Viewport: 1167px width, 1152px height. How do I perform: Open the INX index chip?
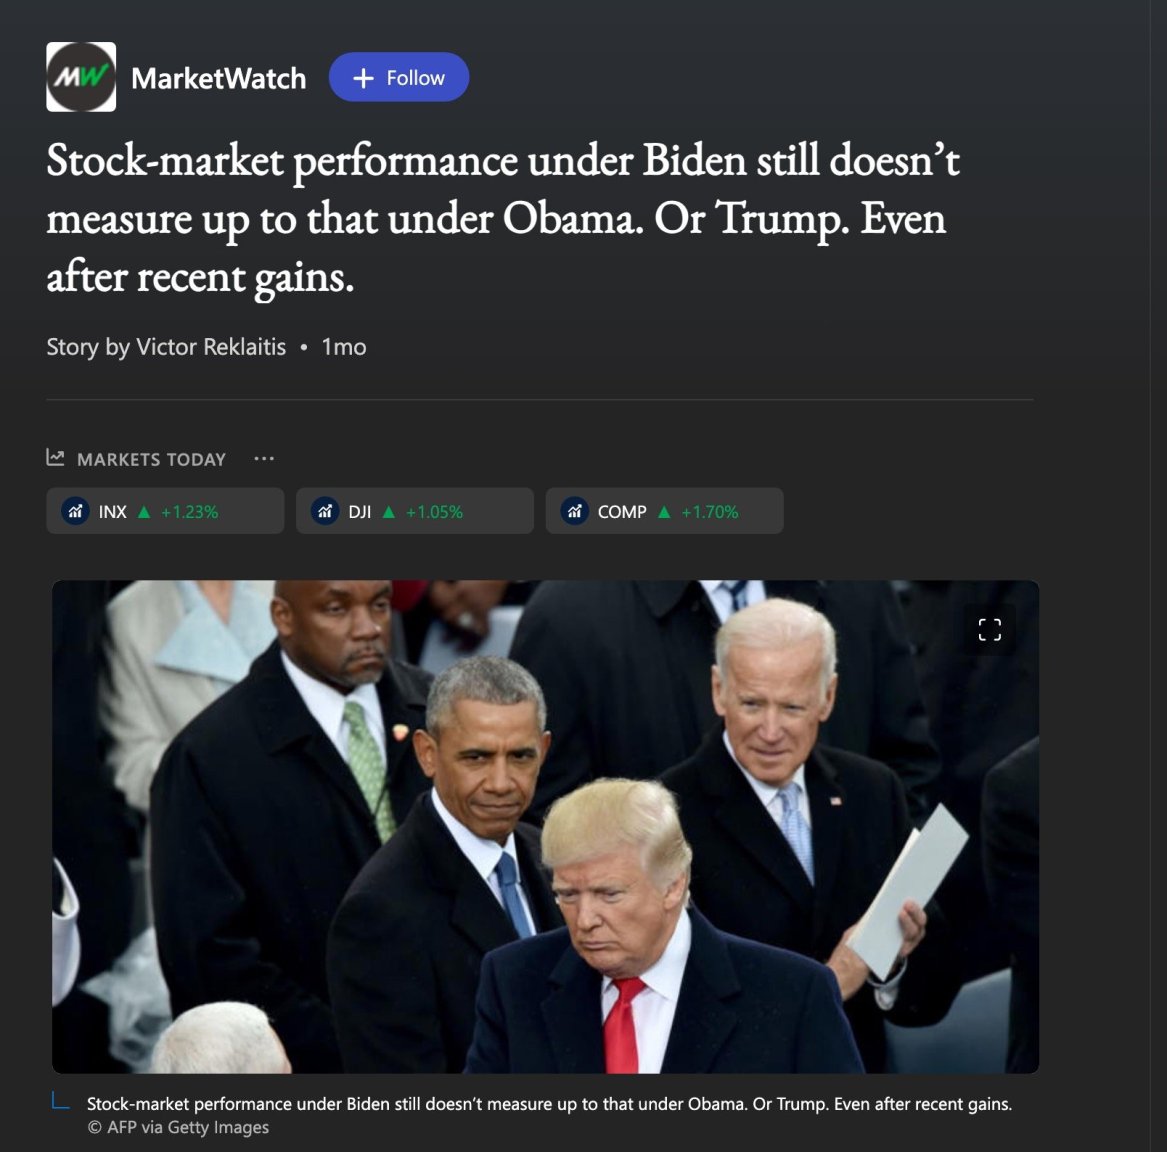[x=165, y=511]
